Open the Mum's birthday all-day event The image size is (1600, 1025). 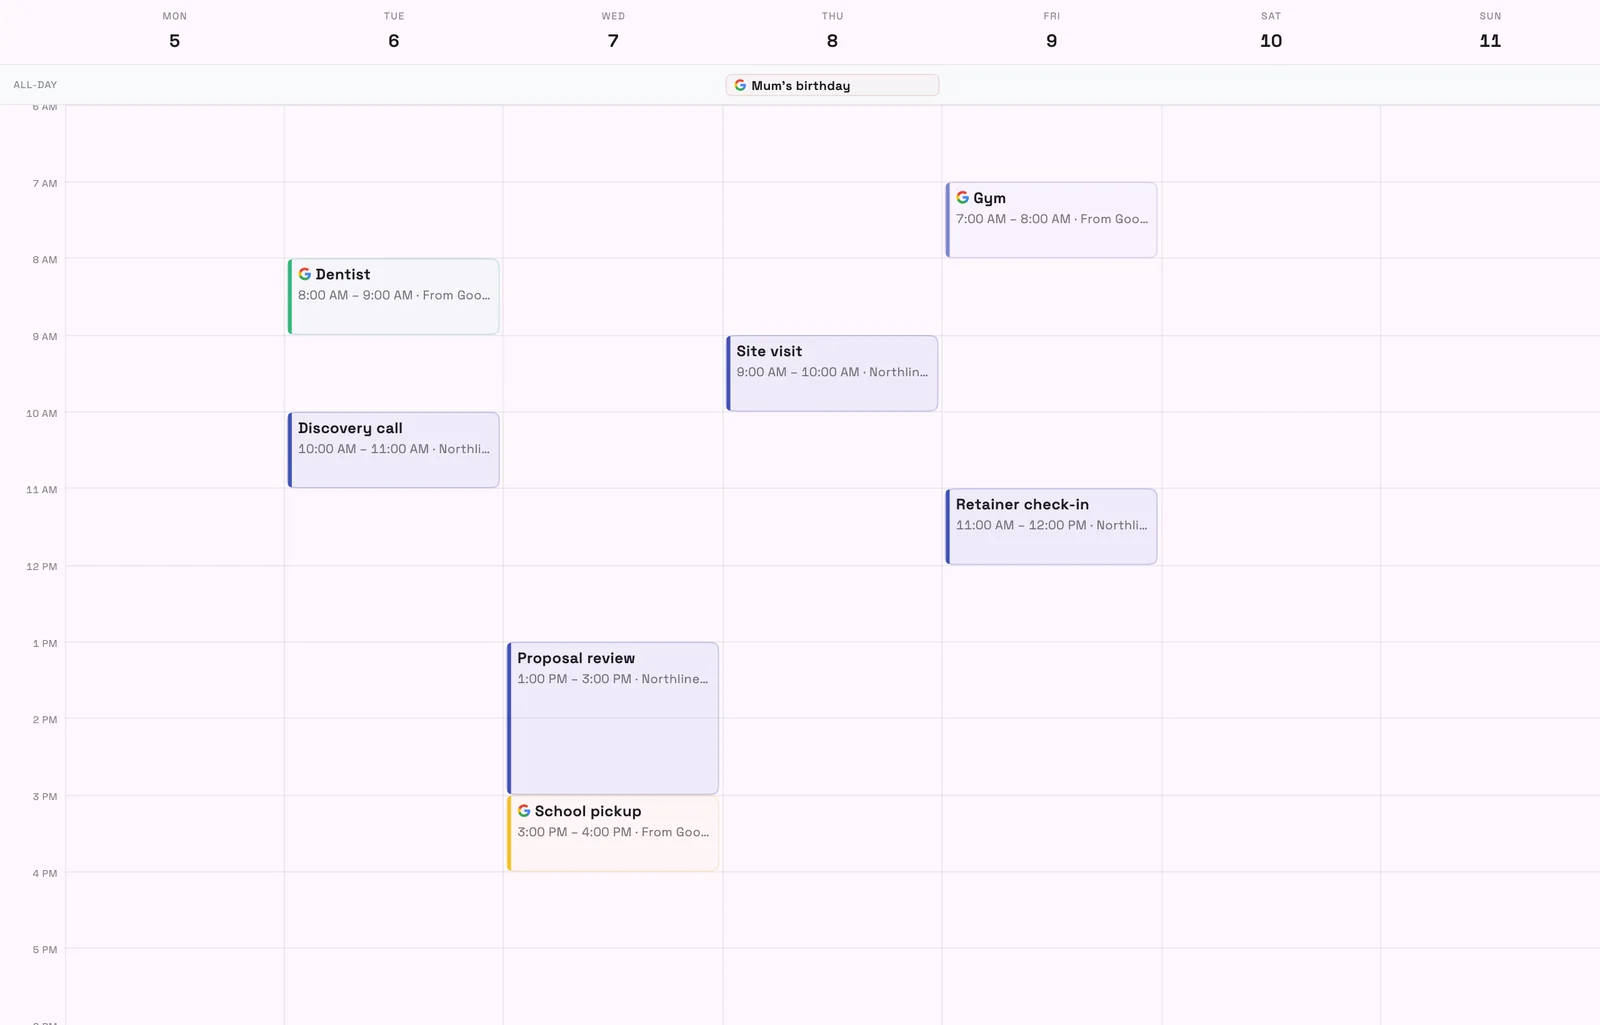tap(832, 85)
